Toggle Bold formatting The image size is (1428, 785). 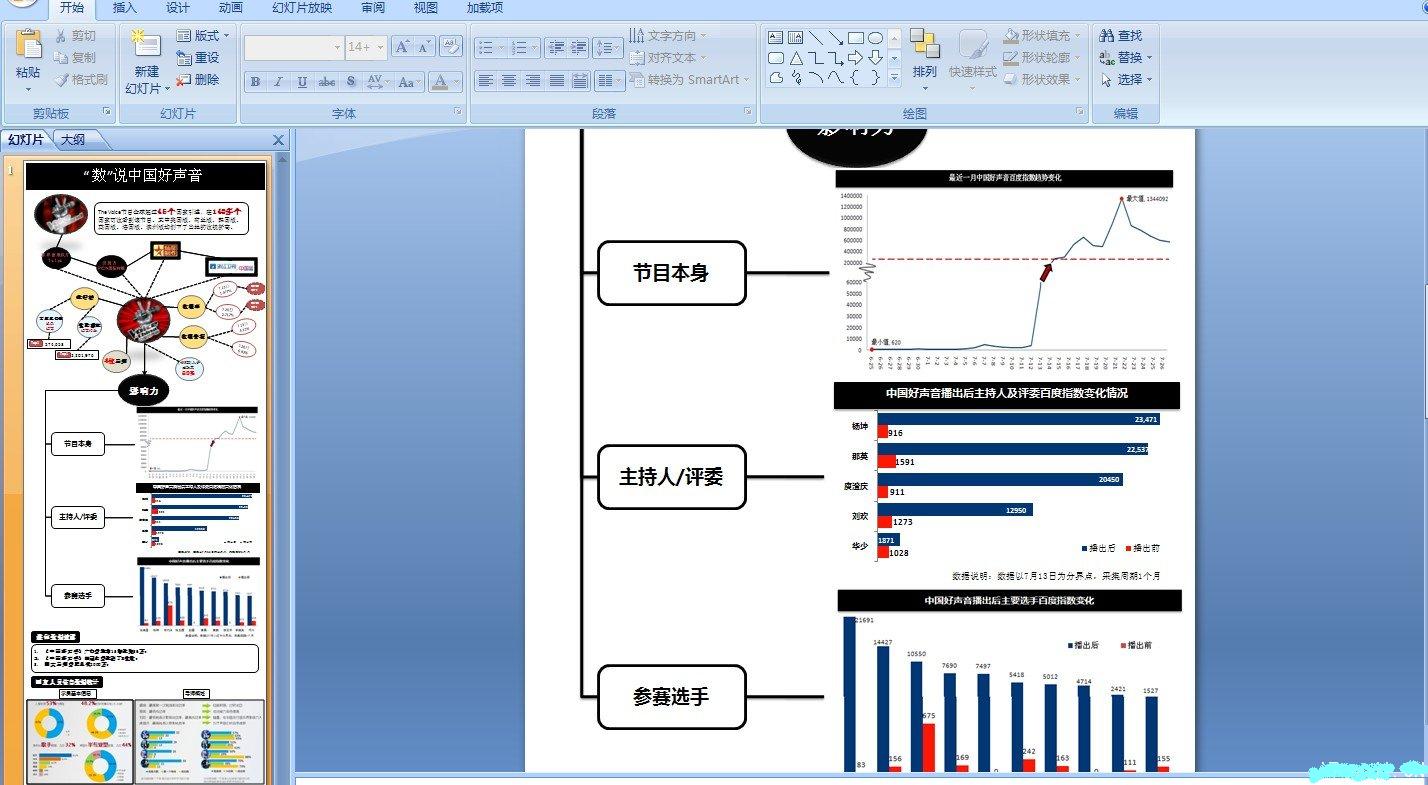click(256, 82)
